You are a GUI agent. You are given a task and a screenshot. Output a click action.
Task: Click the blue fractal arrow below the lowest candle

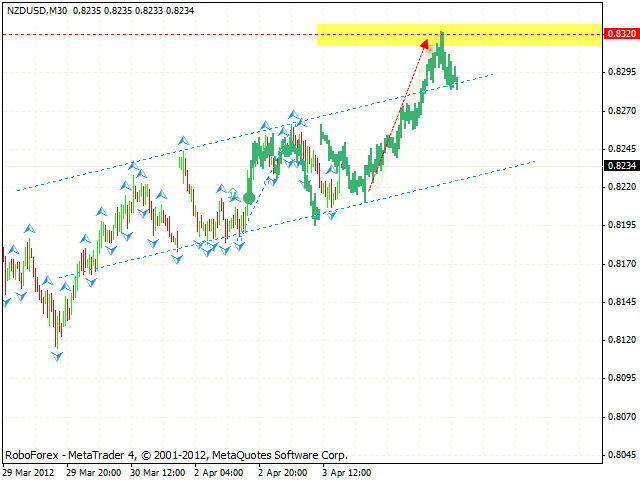57,355
